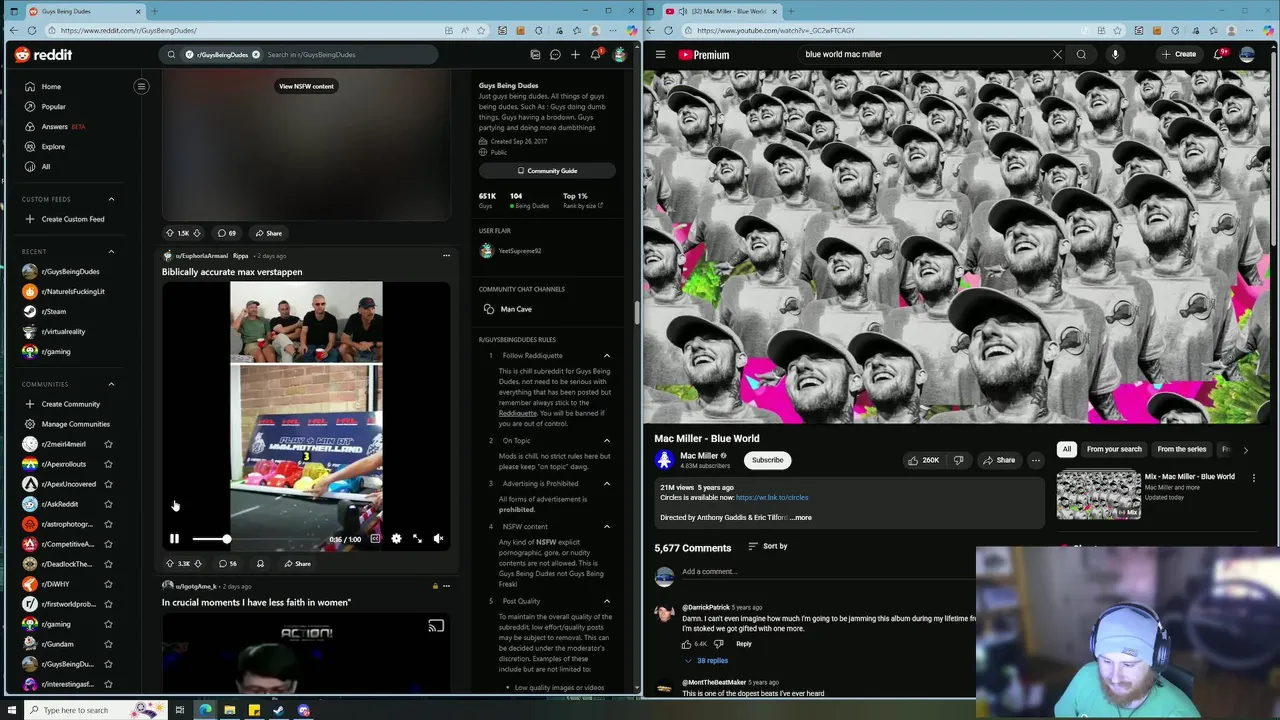1280x720 pixels.
Task: Click YouTube search magnifier button
Action: point(1081,55)
